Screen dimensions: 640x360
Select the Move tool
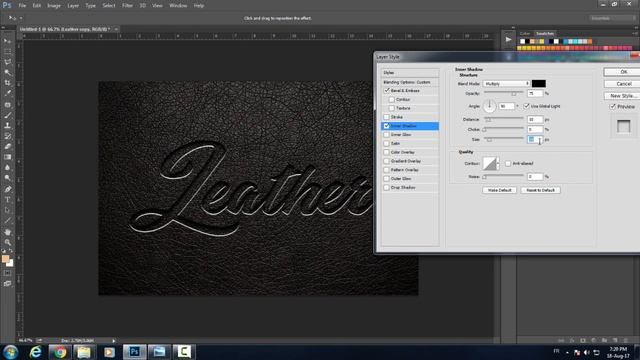(7, 41)
